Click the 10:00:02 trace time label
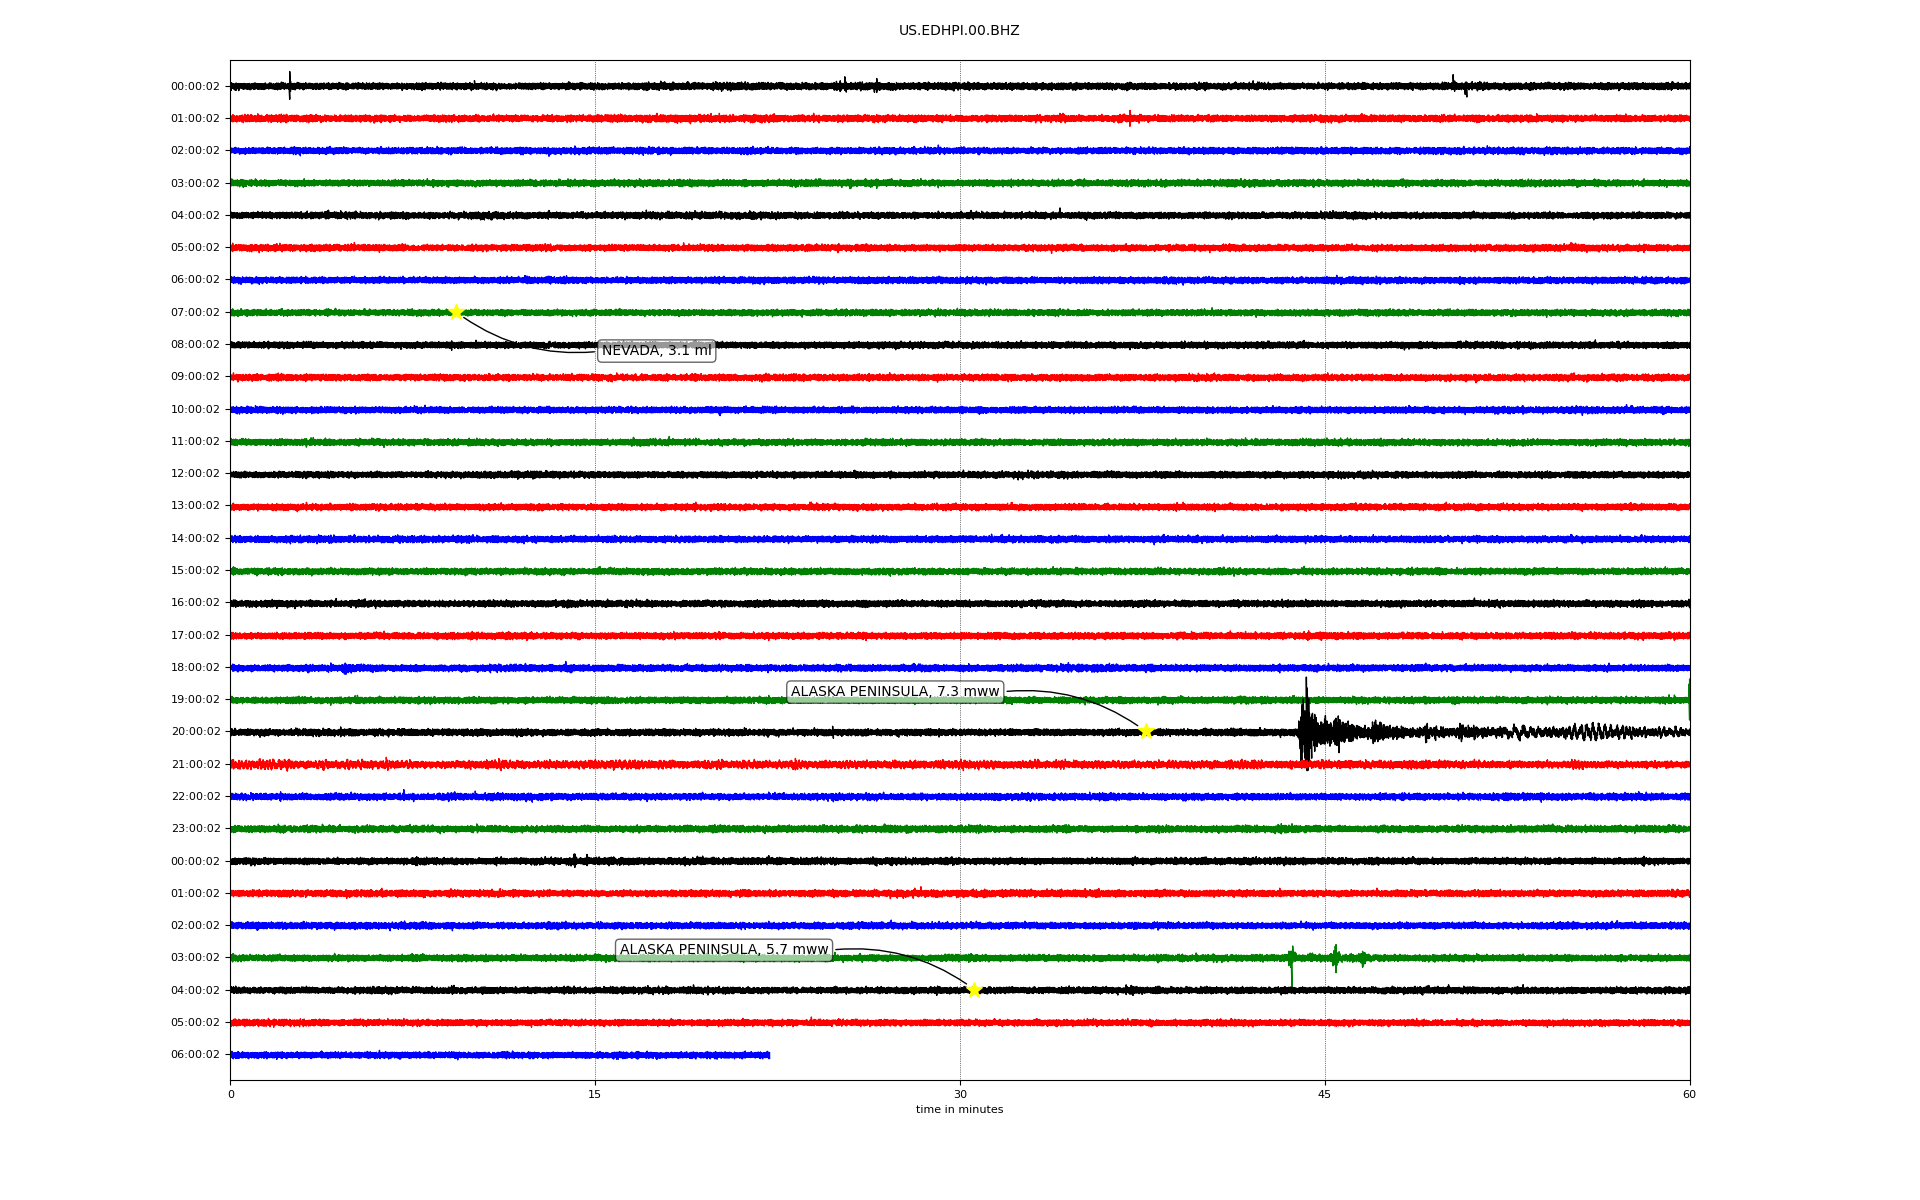The height and width of the screenshot is (1200, 1920). (195, 410)
